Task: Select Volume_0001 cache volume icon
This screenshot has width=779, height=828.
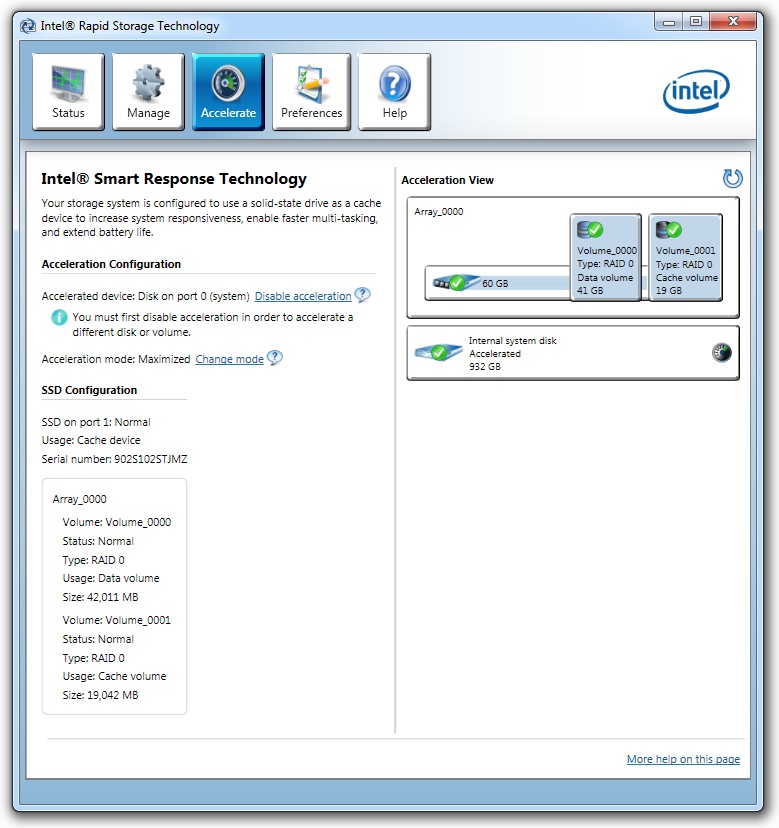Action: click(668, 229)
